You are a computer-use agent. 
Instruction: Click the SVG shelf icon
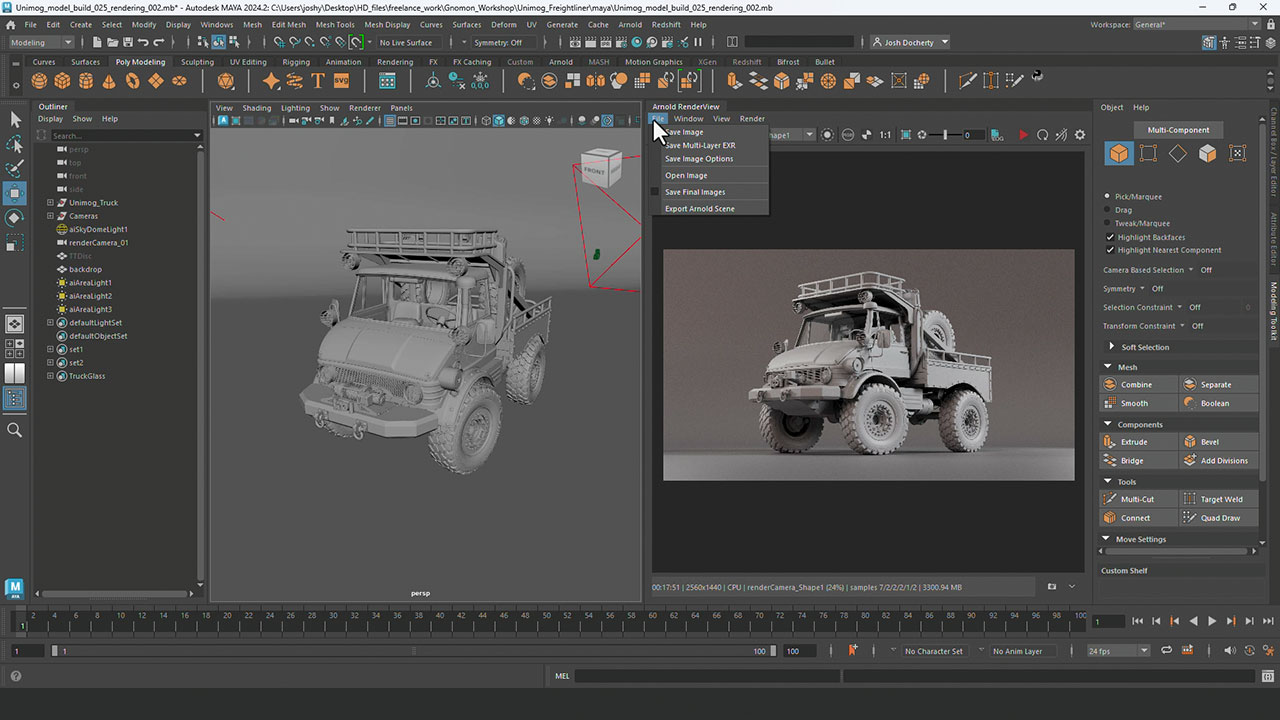coord(341,81)
